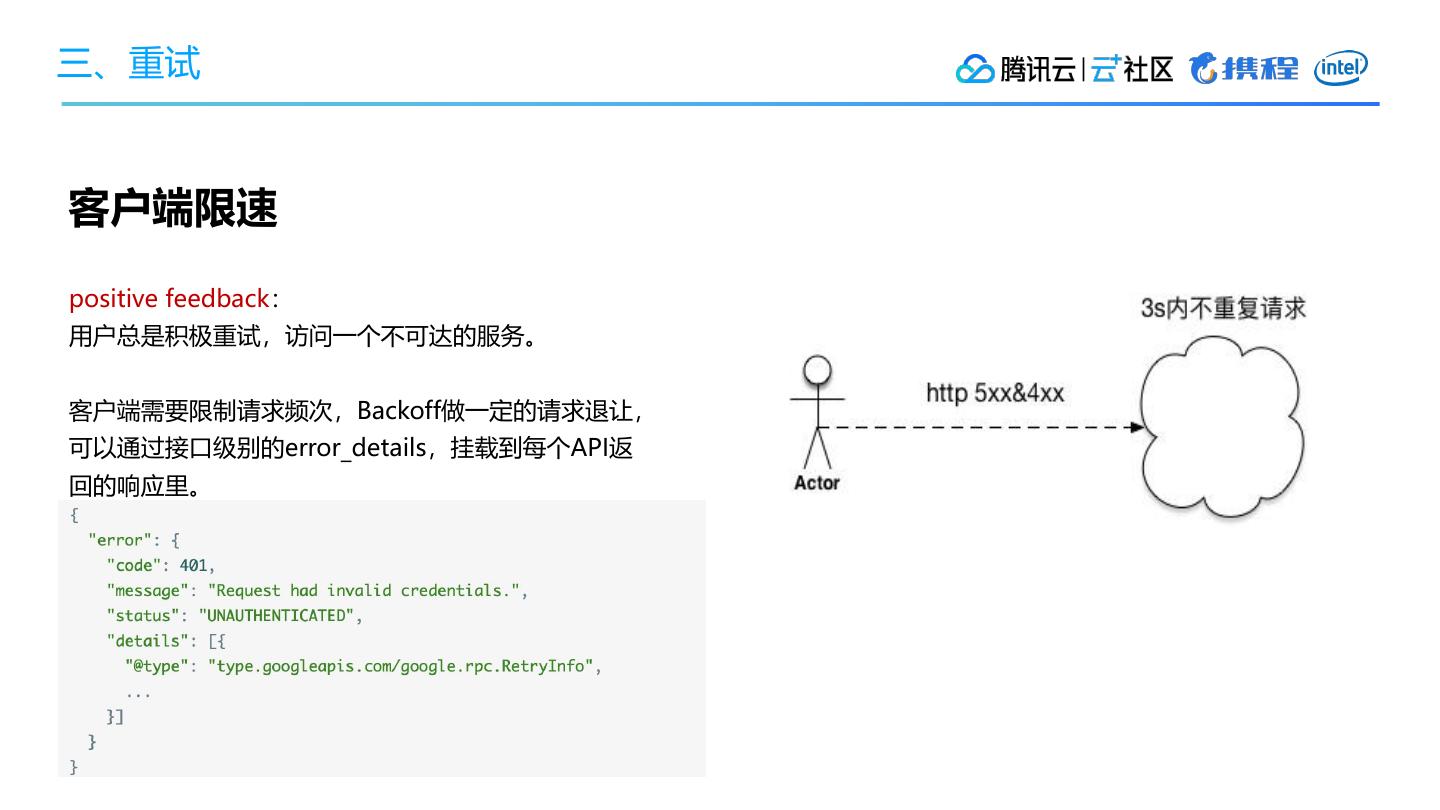Click the Intel logo
This screenshot has width=1440, height=810.
pos(1341,67)
